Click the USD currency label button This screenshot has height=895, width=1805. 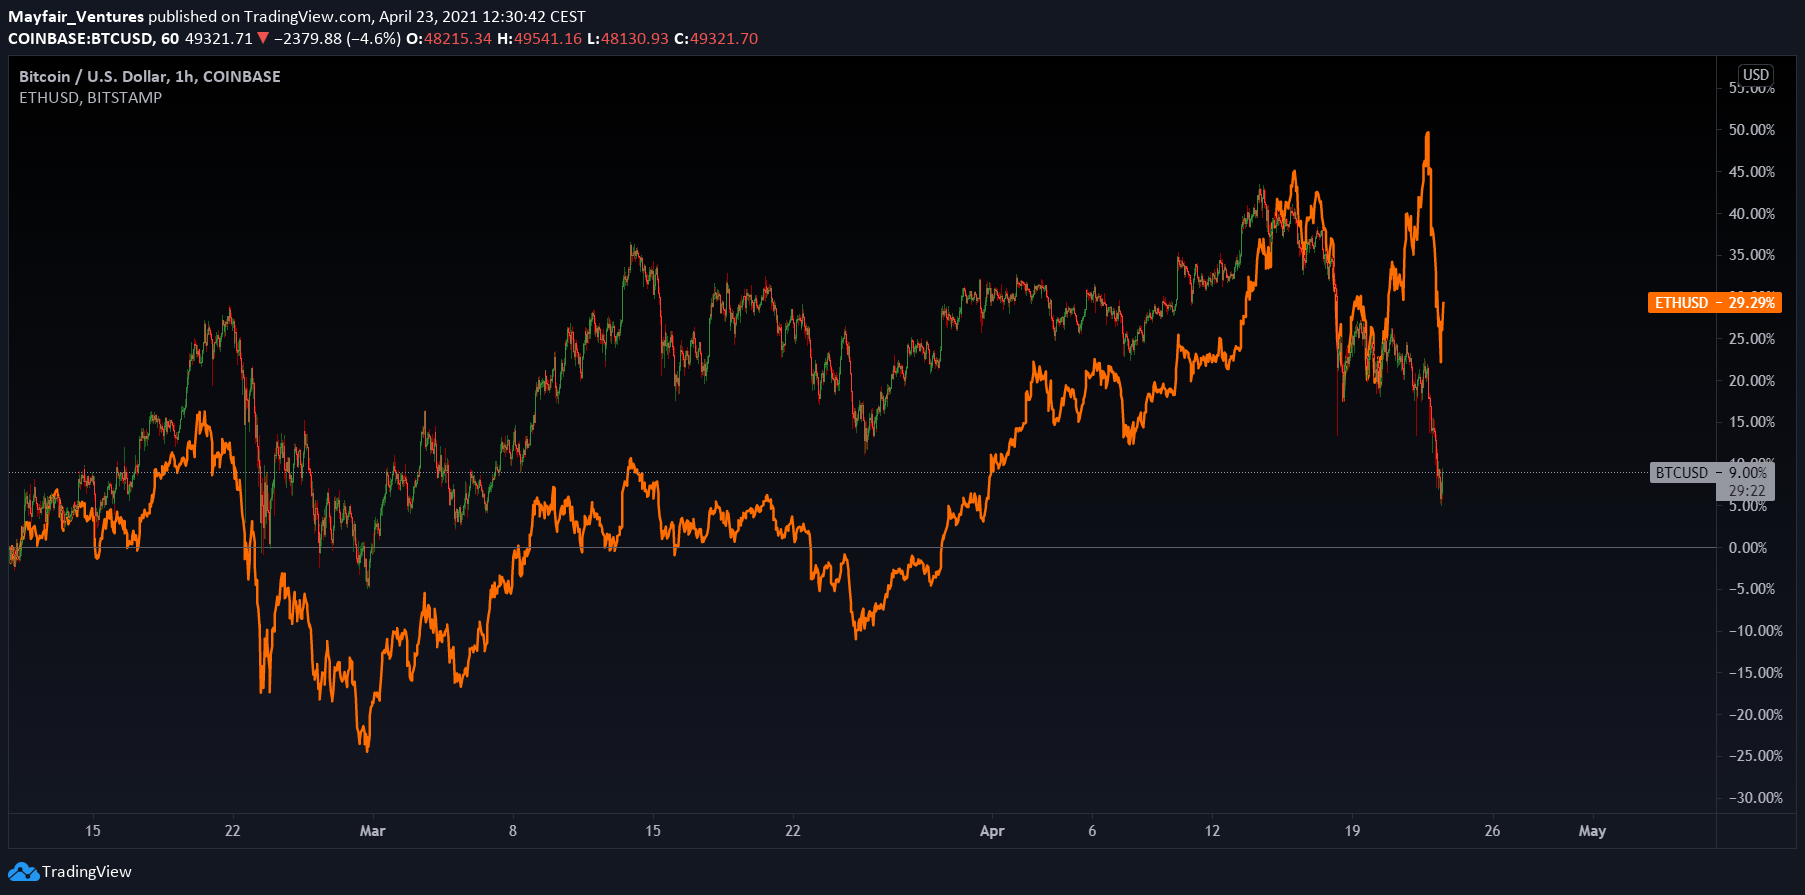tap(1756, 75)
